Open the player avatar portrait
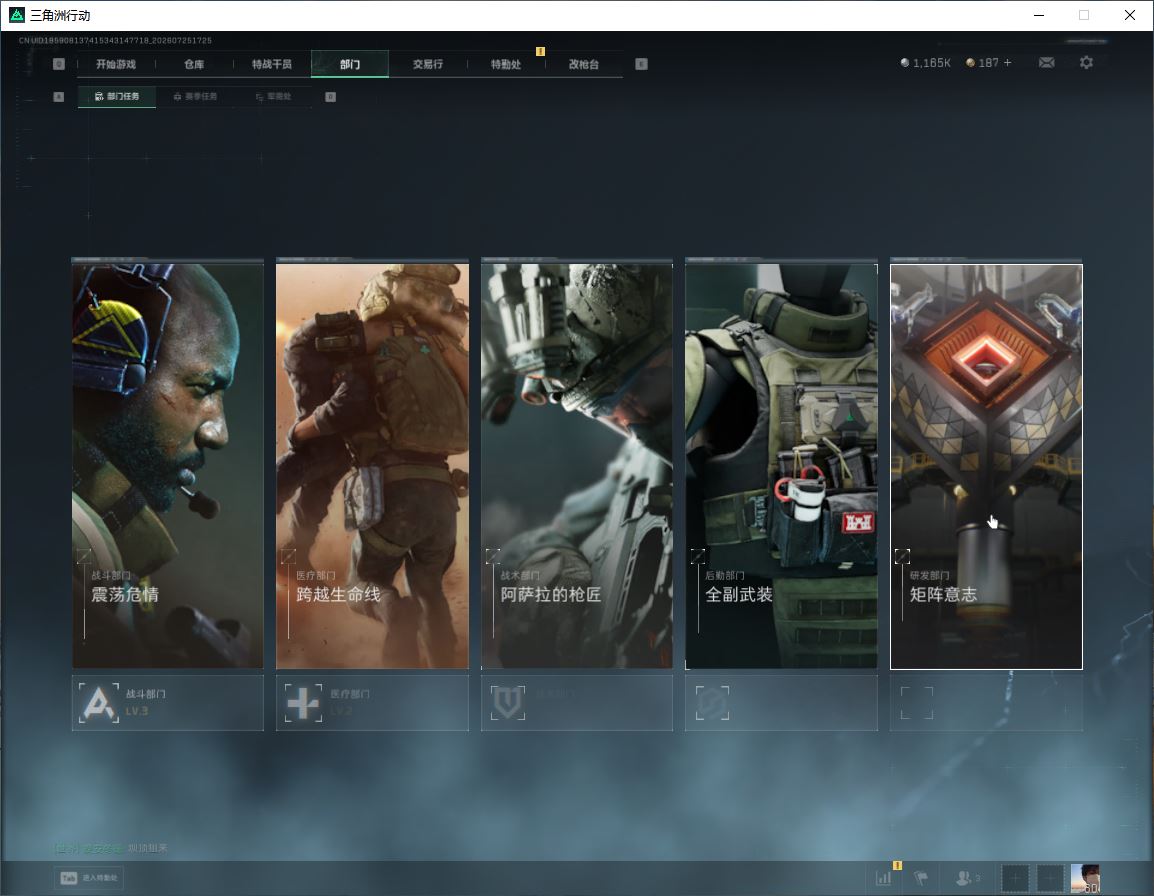 (x=1085, y=878)
